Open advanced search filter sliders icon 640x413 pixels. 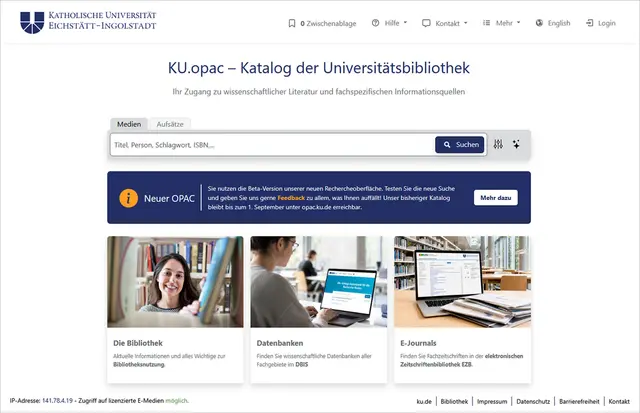click(498, 144)
